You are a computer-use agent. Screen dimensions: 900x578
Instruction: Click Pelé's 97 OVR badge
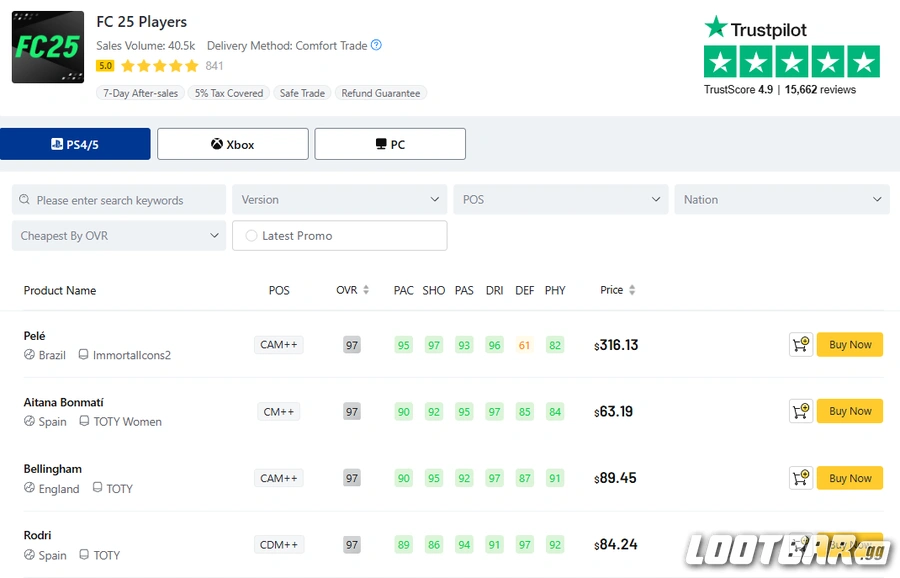pyautogui.click(x=352, y=345)
